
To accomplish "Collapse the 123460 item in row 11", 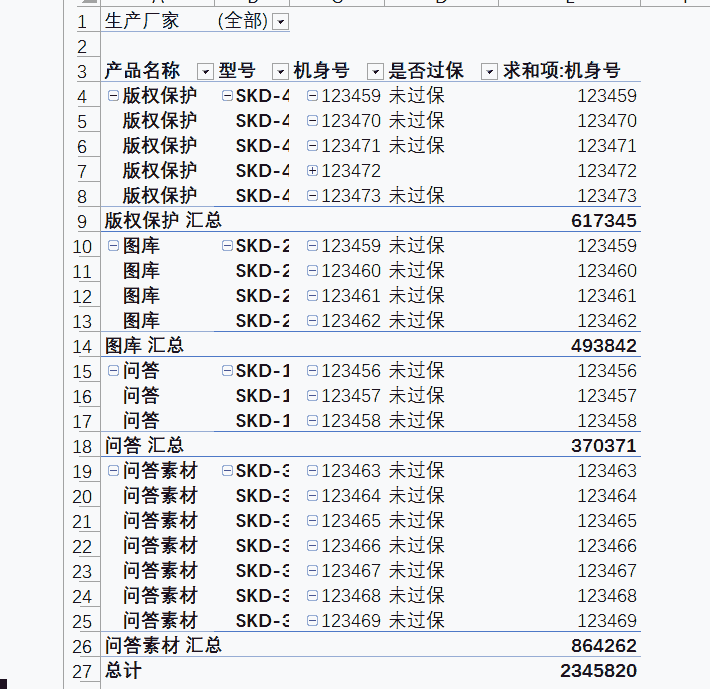I will (312, 271).
